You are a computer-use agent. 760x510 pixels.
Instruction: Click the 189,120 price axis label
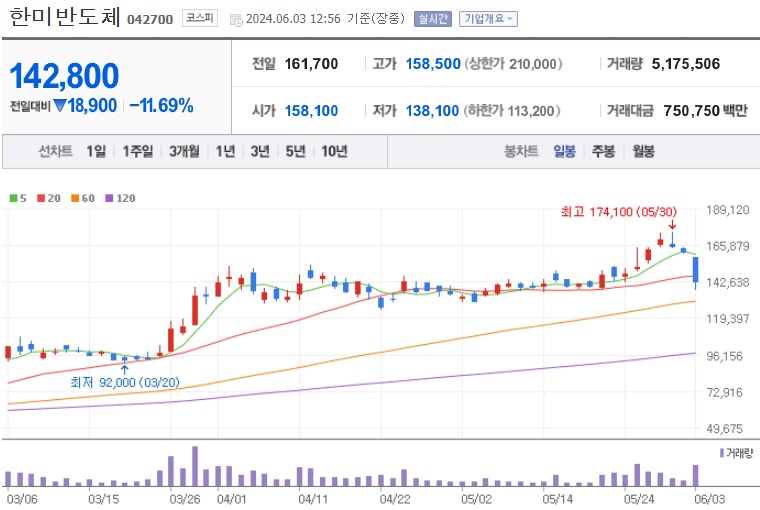click(728, 210)
